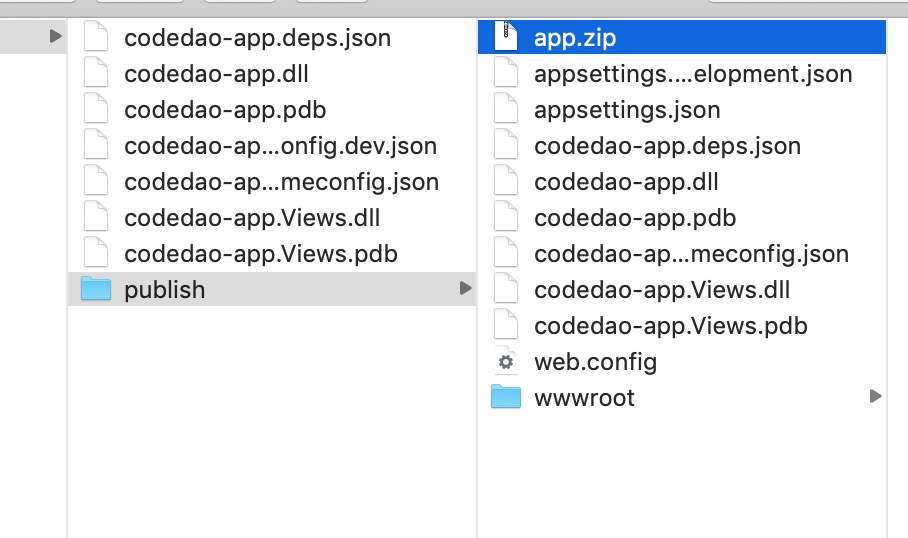The width and height of the screenshot is (908, 538).
Task: Select codedao-app.dll in the middle column
Action: [x=216, y=74]
